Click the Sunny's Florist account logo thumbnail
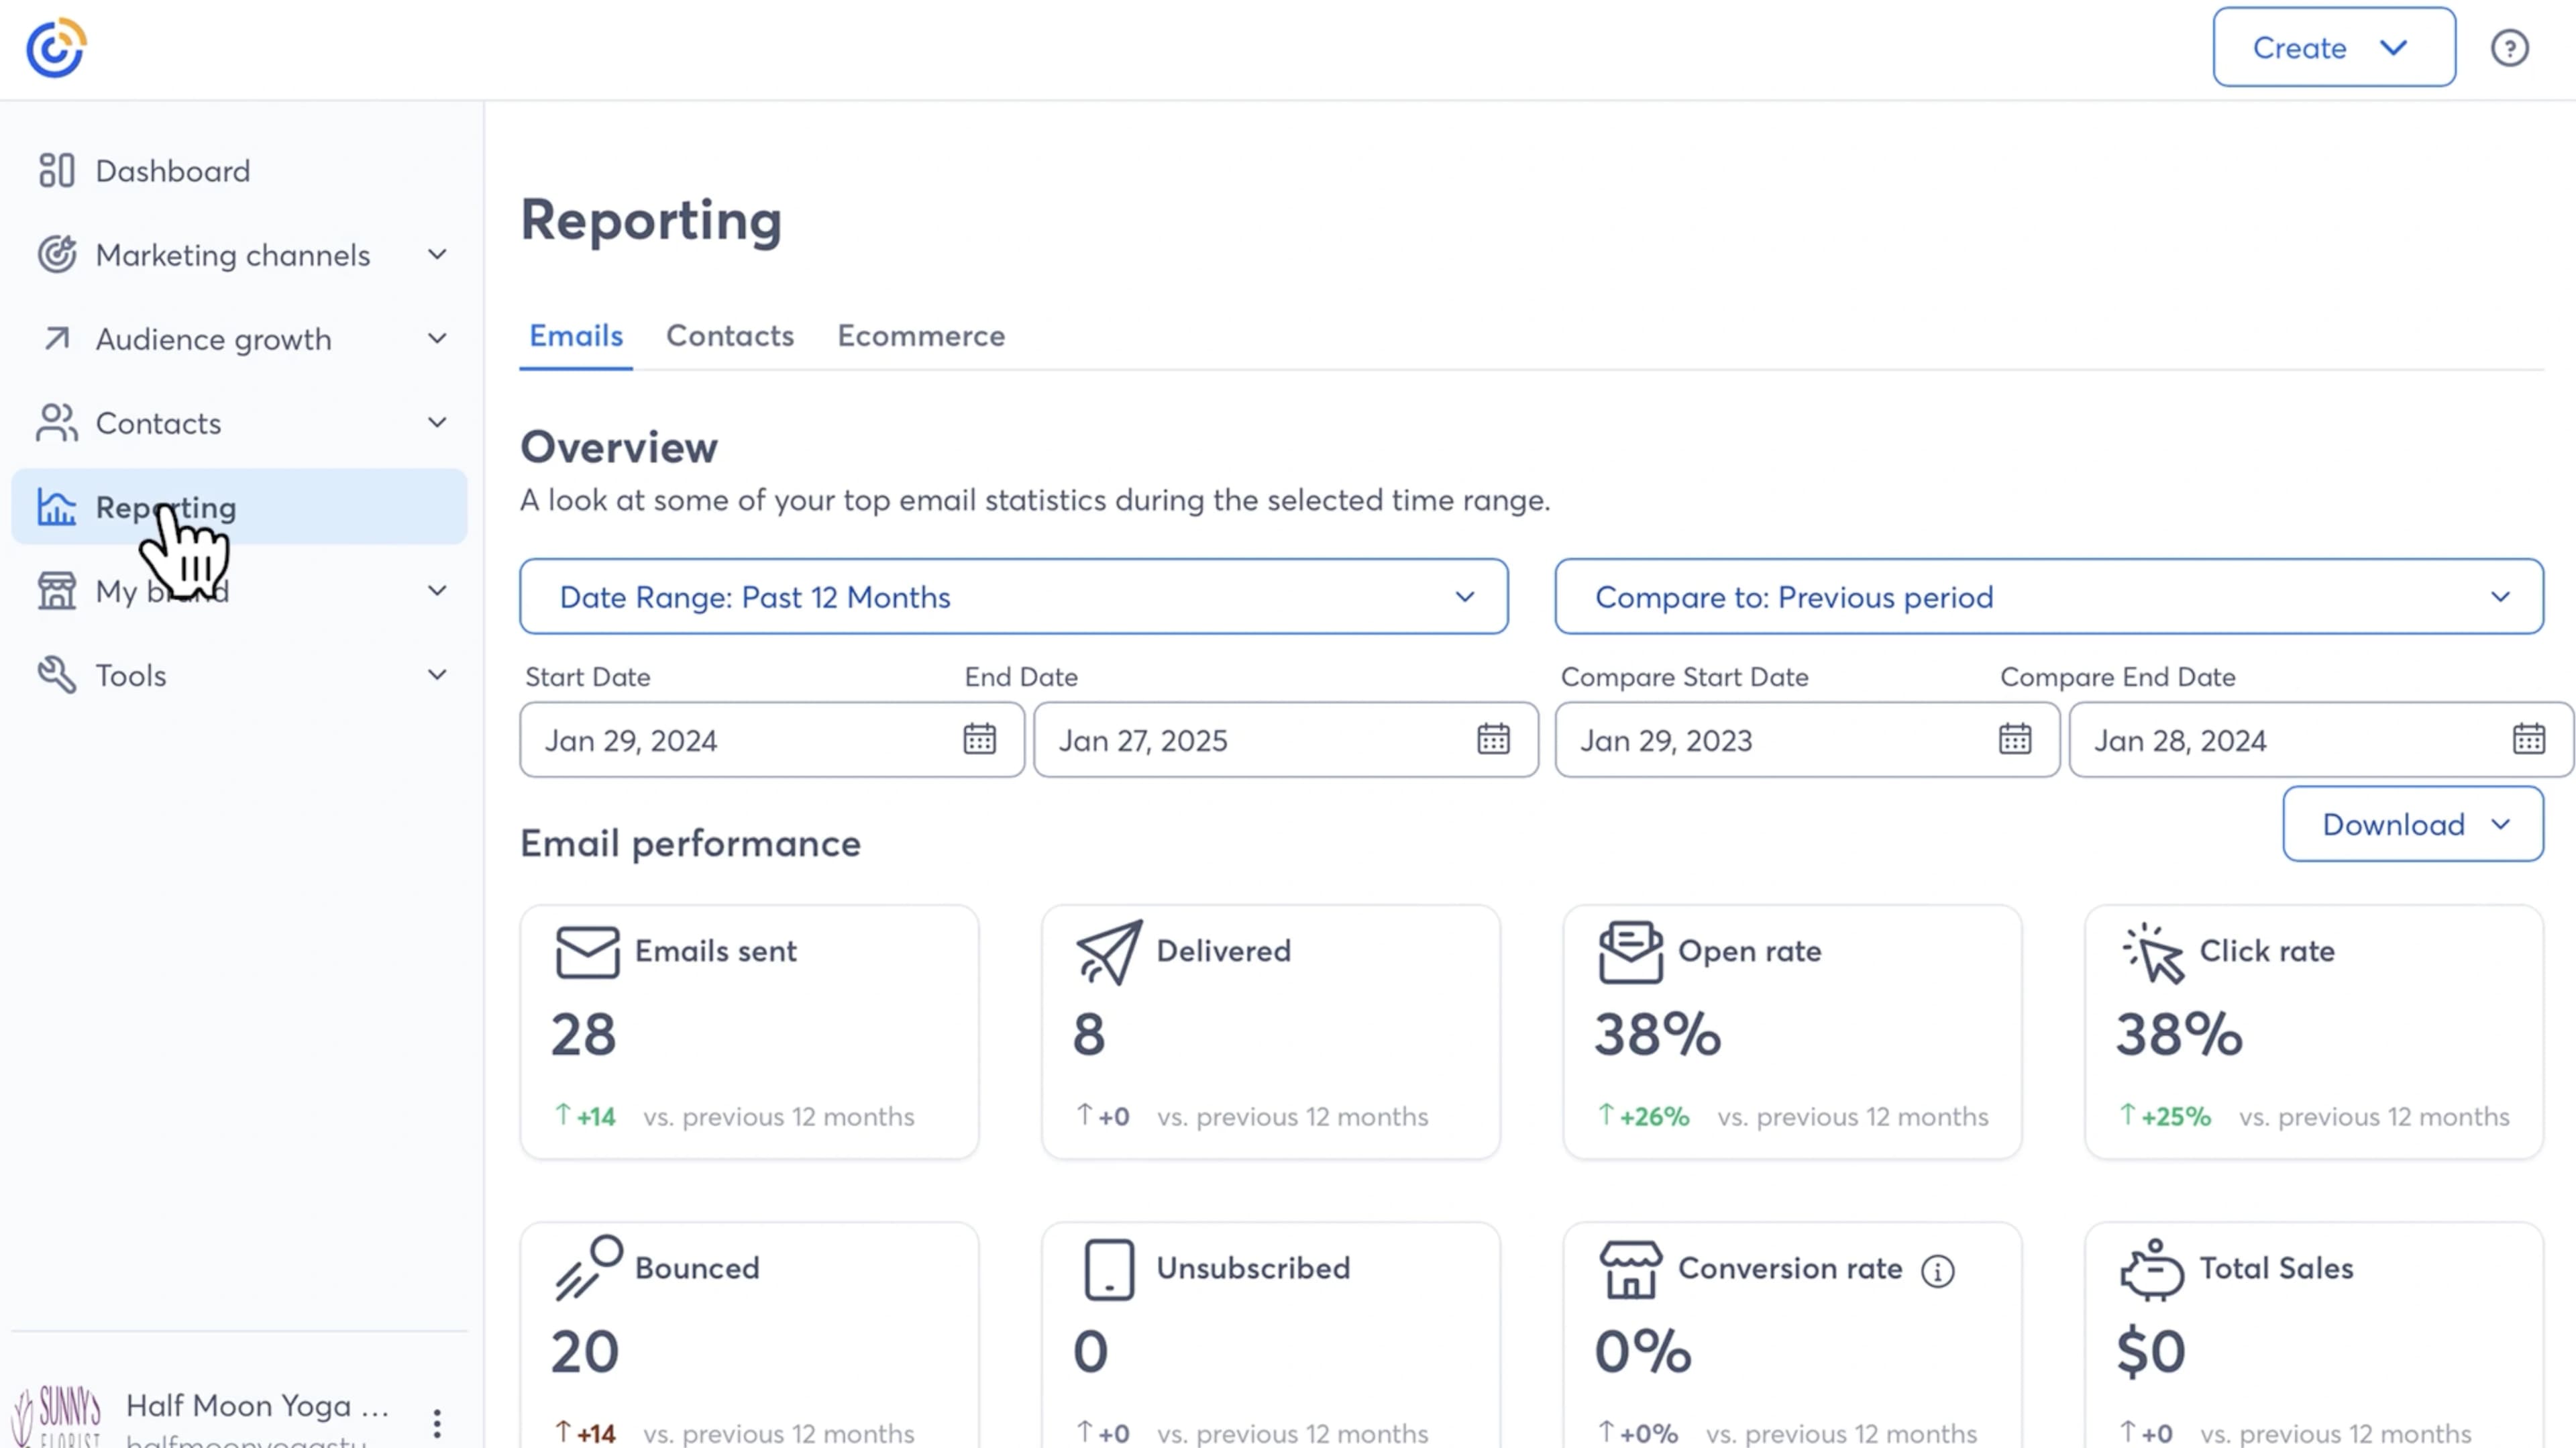The height and width of the screenshot is (1448, 2576). (57, 1415)
